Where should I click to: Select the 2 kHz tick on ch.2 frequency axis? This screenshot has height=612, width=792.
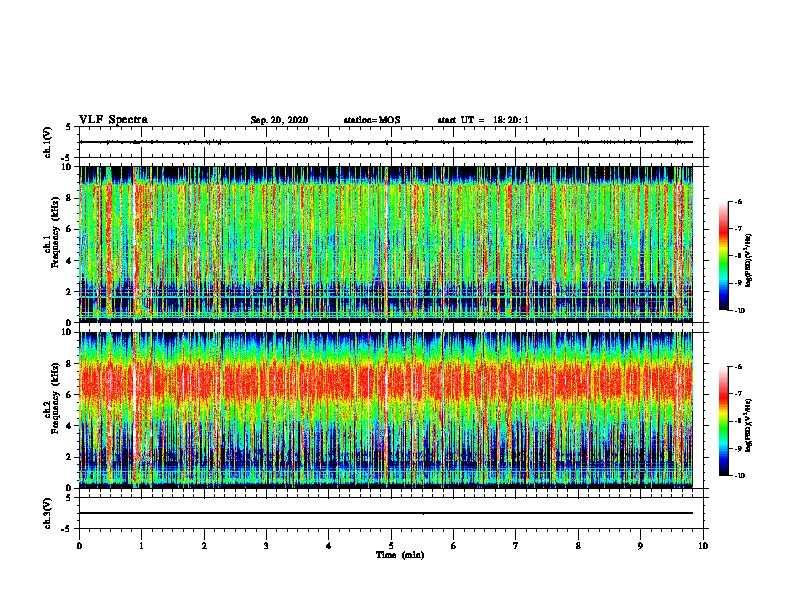69,457
